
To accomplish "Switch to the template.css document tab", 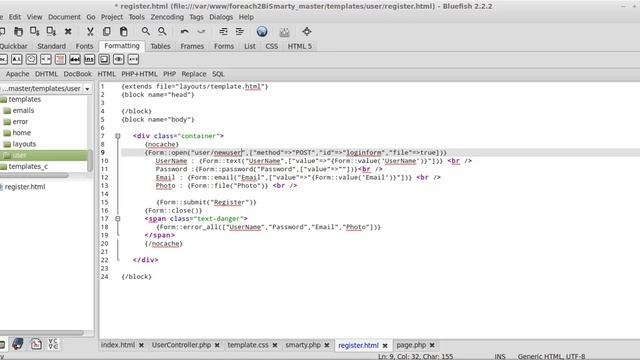I will click(248, 345).
